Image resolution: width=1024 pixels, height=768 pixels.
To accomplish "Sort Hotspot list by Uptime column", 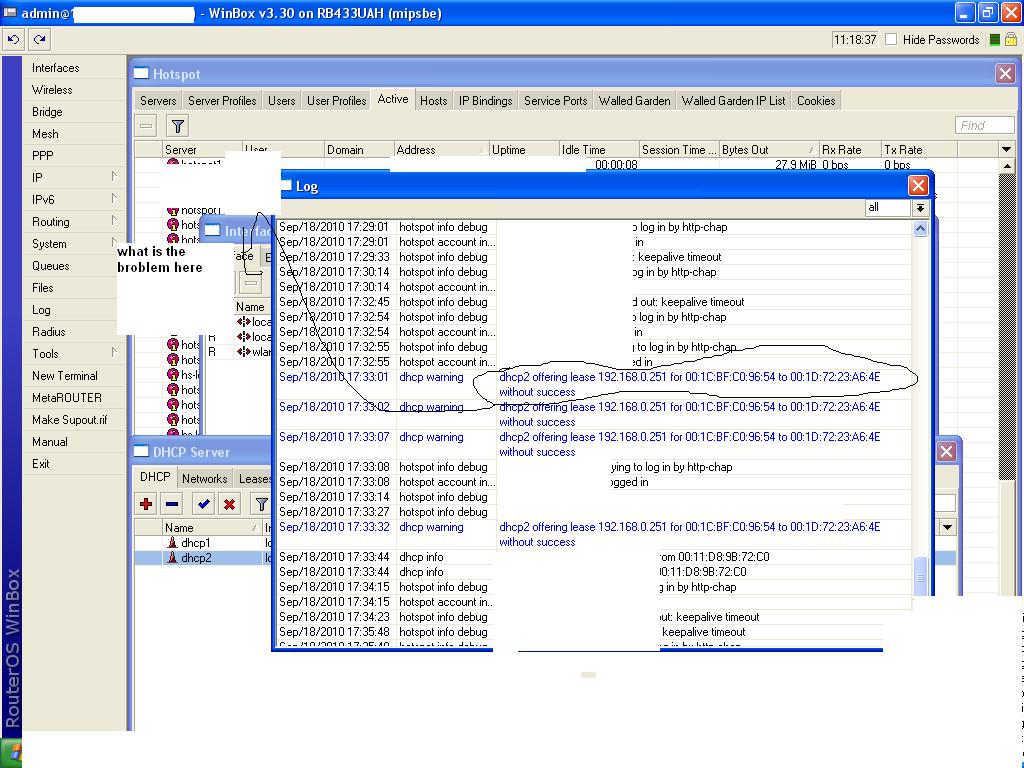I will [x=524, y=150].
